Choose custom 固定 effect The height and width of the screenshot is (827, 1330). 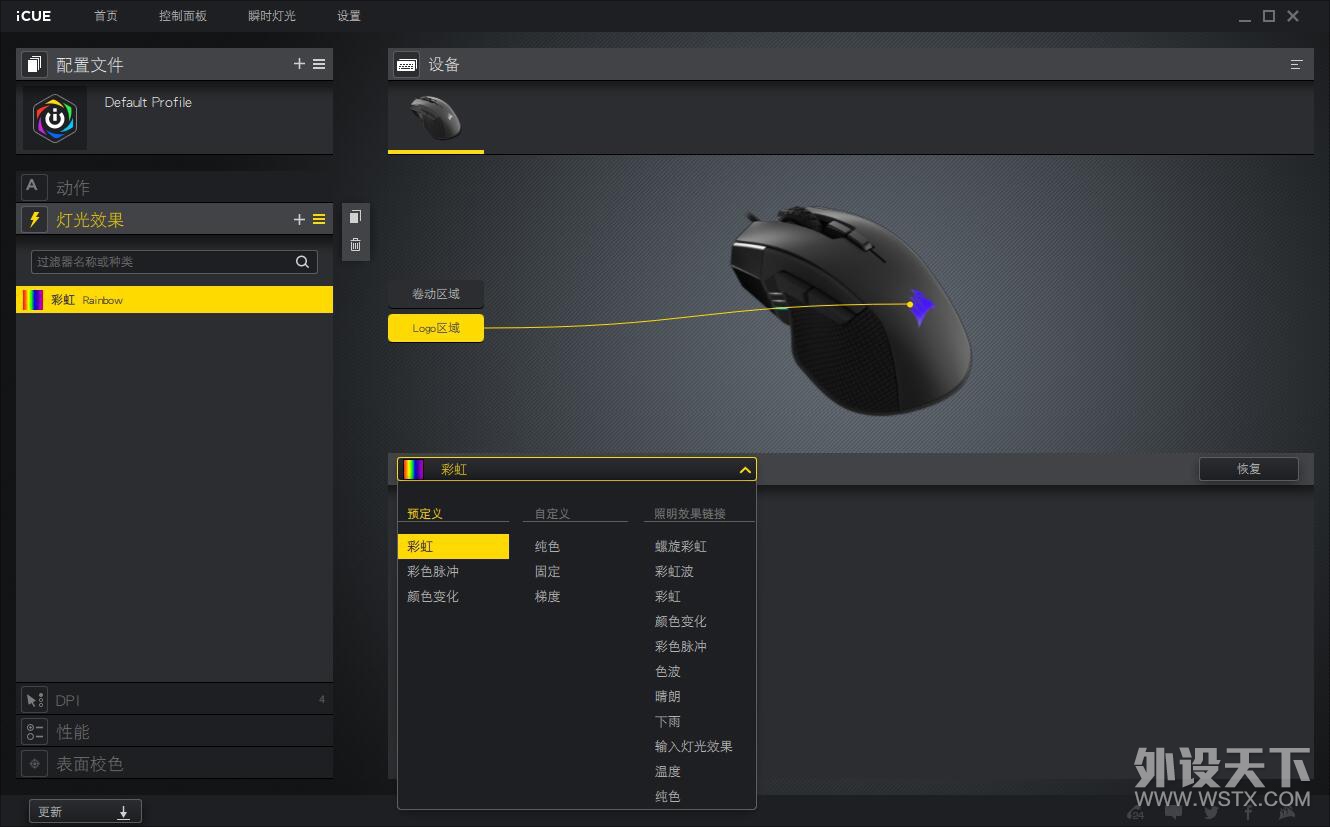(x=547, y=572)
